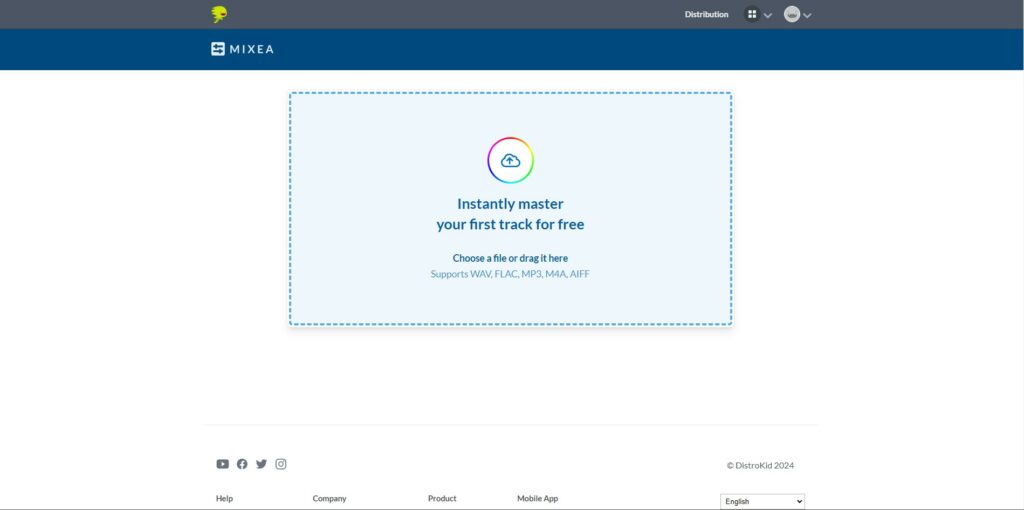1024x510 pixels.
Task: Click the Mobile App footer heading
Action: (537, 498)
